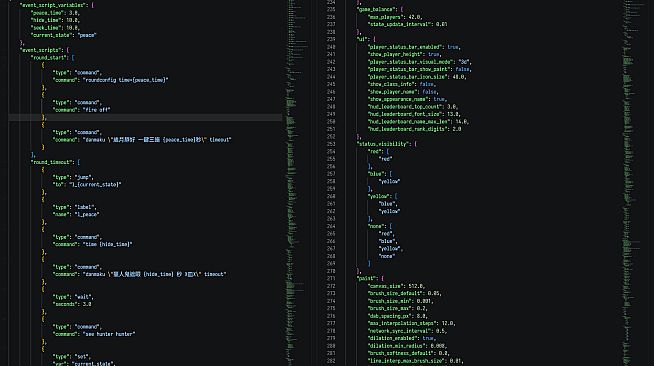The image size is (654, 366).
Task: Click the "seconds": 3.0 line
Action: pyautogui.click(x=72, y=304)
